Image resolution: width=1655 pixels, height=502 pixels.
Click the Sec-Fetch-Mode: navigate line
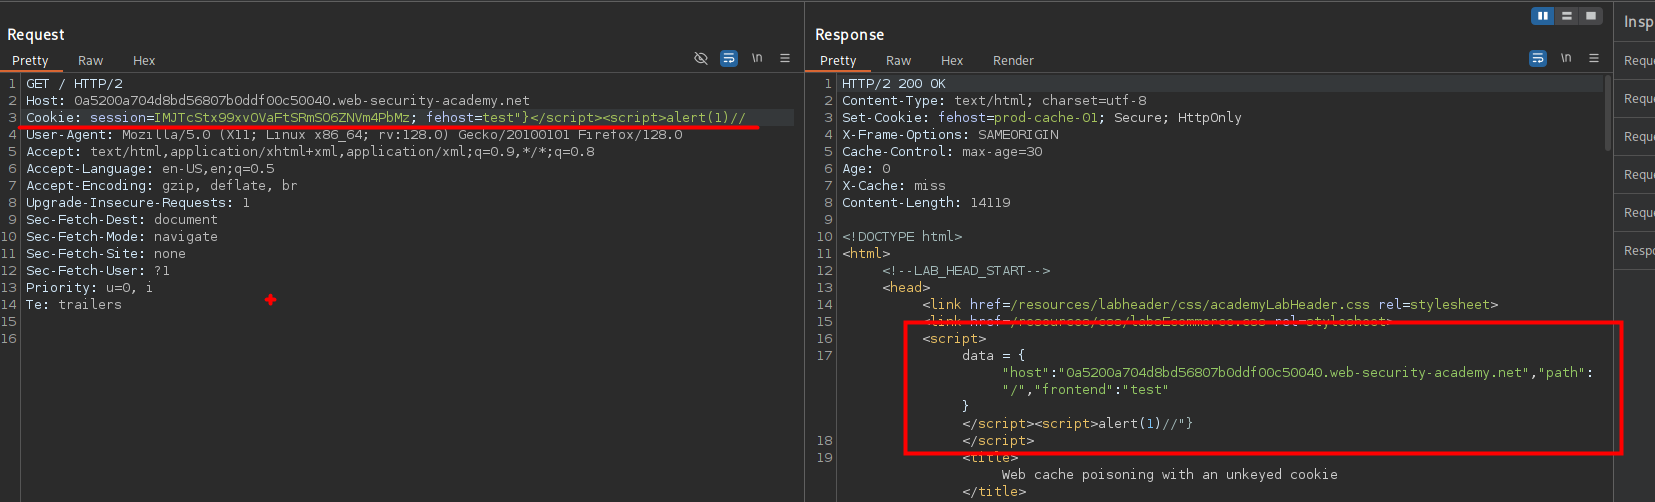point(122,237)
